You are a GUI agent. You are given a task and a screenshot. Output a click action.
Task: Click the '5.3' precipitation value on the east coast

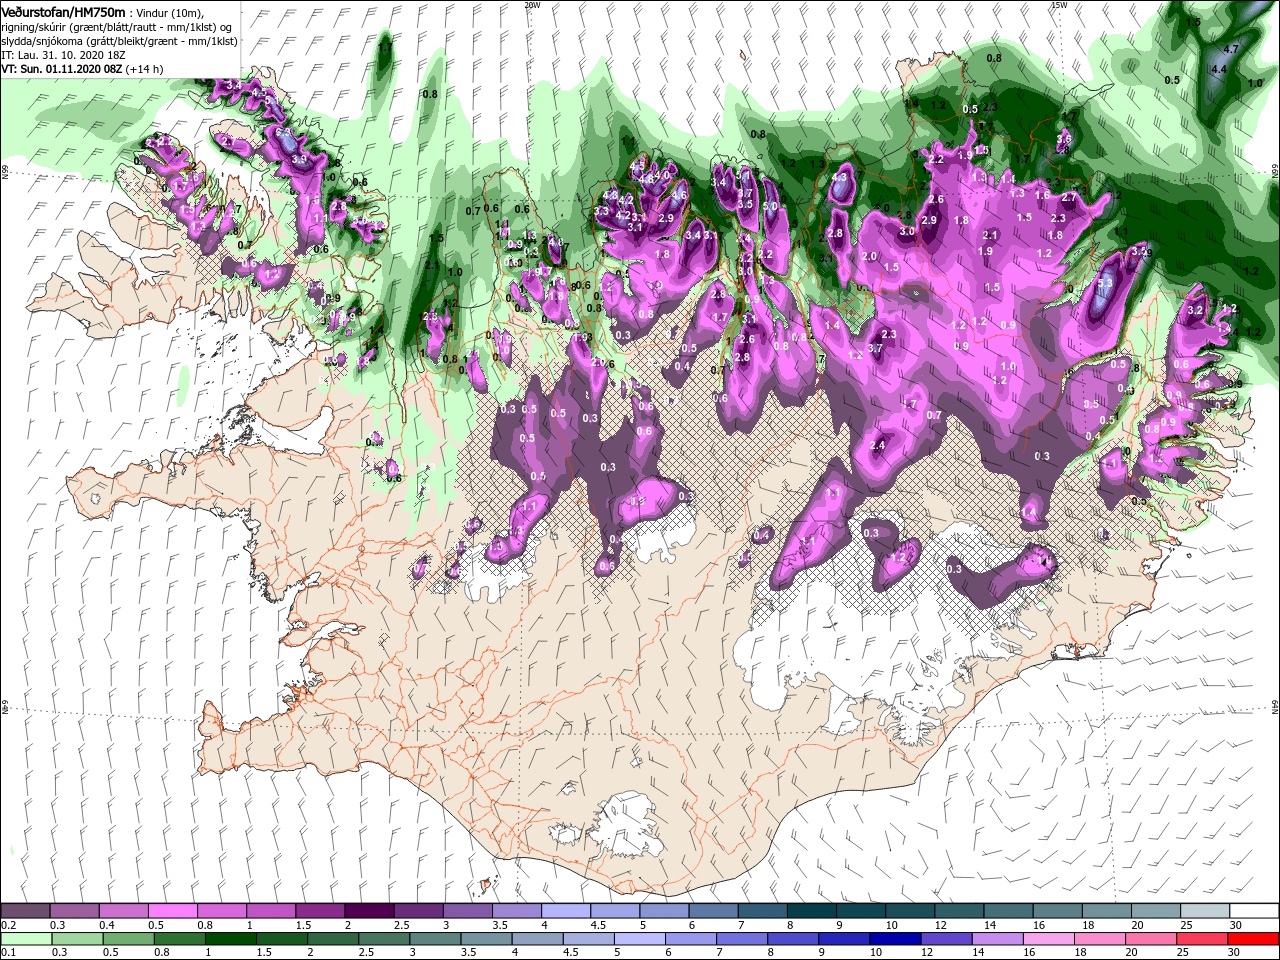[x=1104, y=284]
